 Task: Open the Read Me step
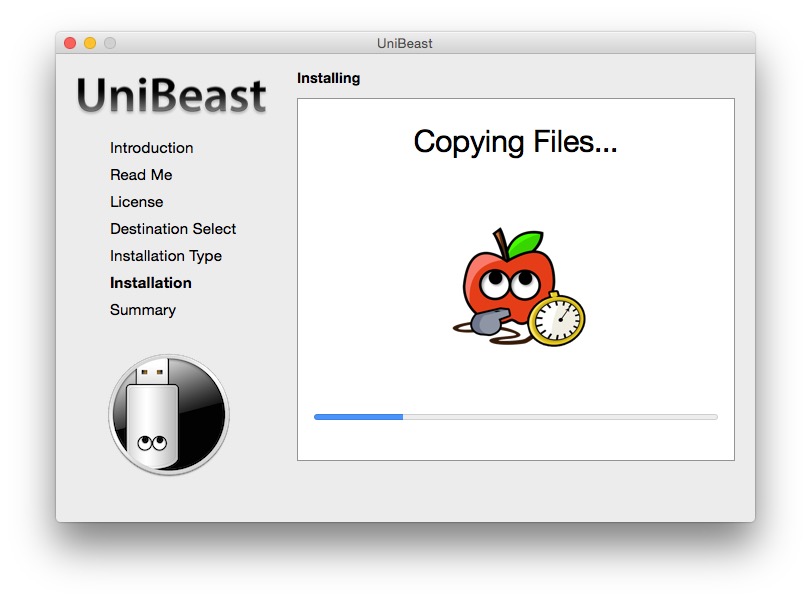141,175
